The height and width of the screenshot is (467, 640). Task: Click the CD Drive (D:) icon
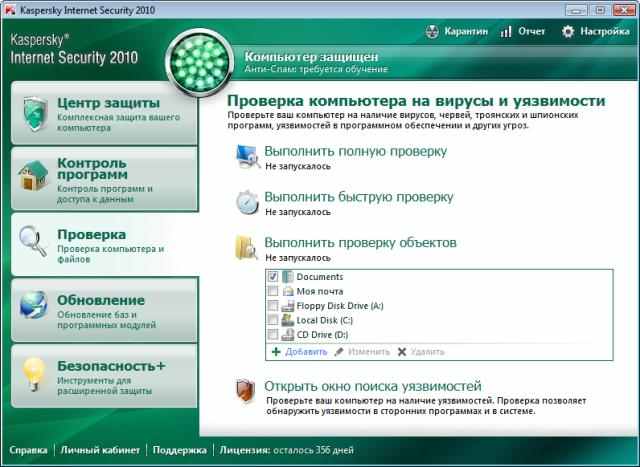pyautogui.click(x=288, y=335)
